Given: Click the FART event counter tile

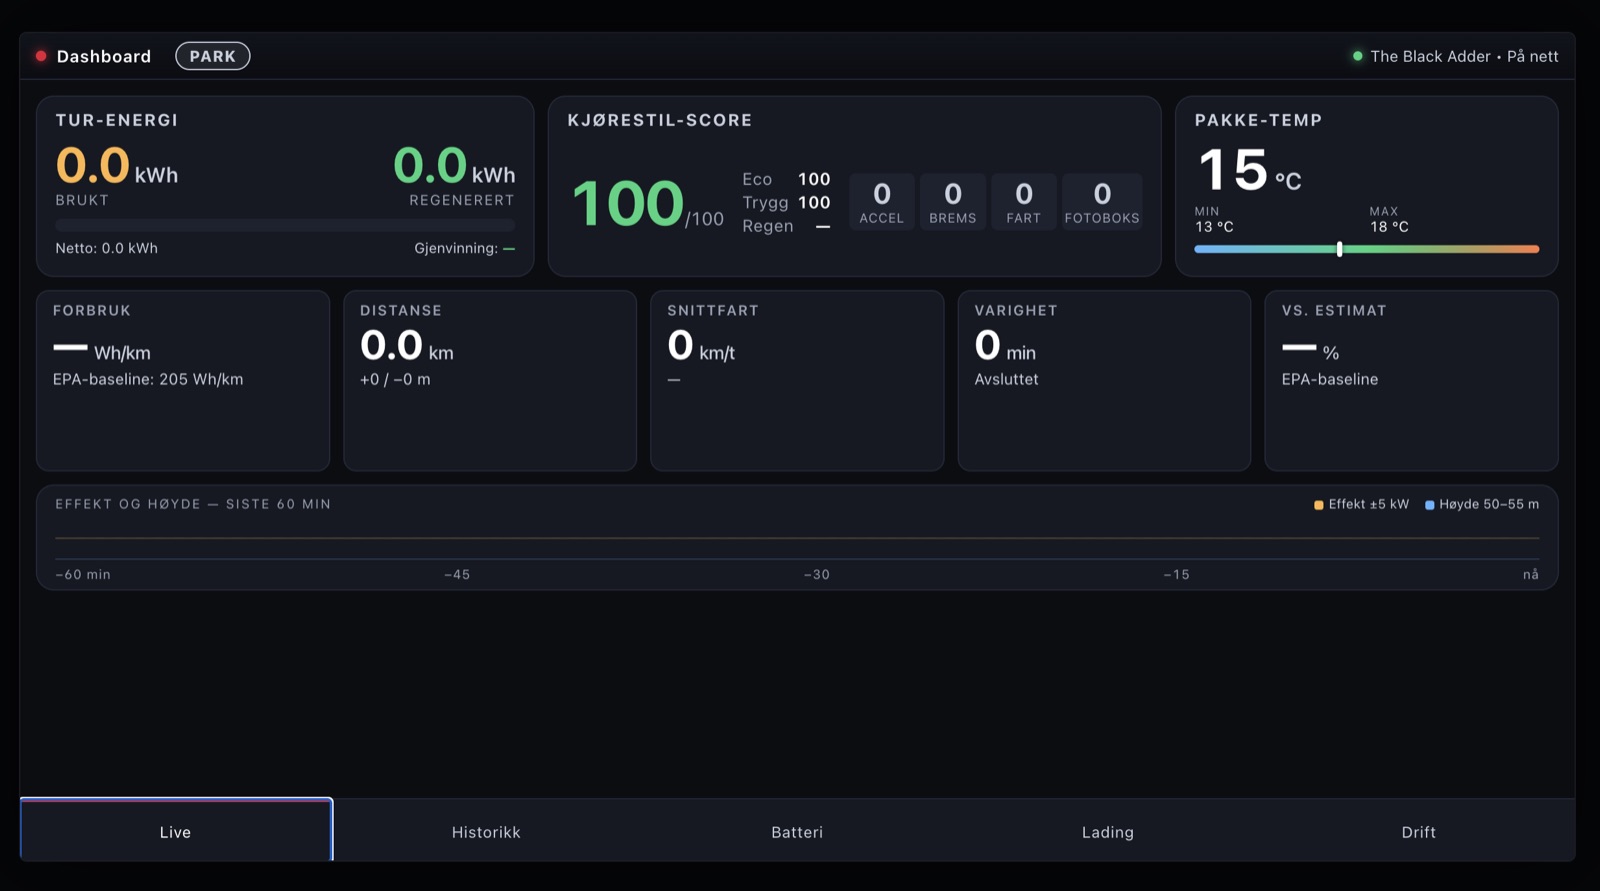Looking at the screenshot, I should coord(1023,201).
